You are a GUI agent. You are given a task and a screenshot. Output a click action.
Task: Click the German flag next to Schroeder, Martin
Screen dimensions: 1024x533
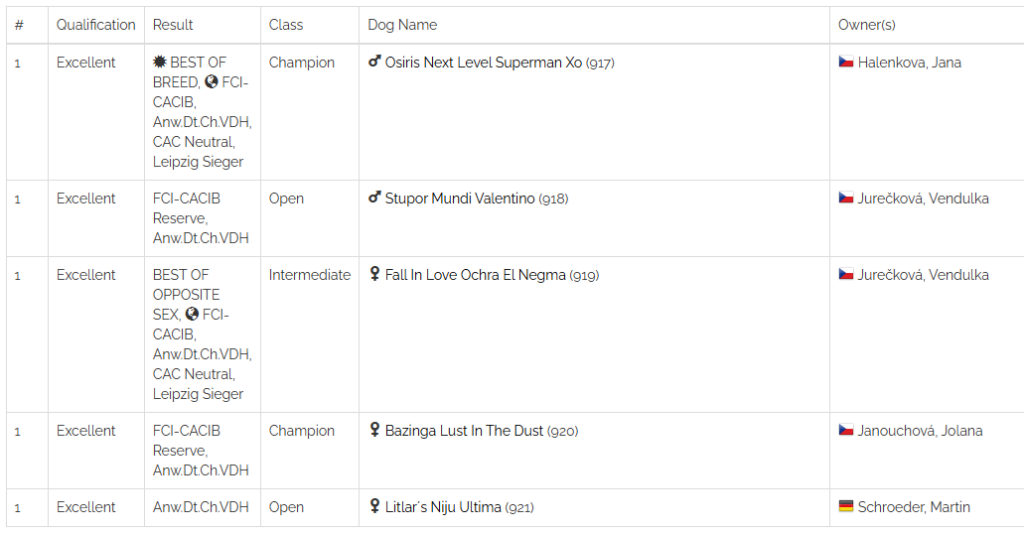846,506
